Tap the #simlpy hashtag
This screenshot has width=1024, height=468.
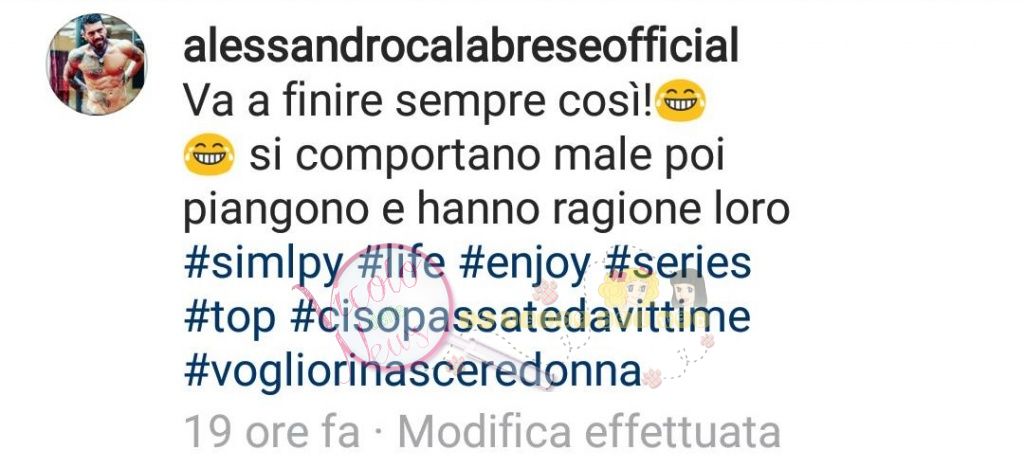tap(263, 266)
